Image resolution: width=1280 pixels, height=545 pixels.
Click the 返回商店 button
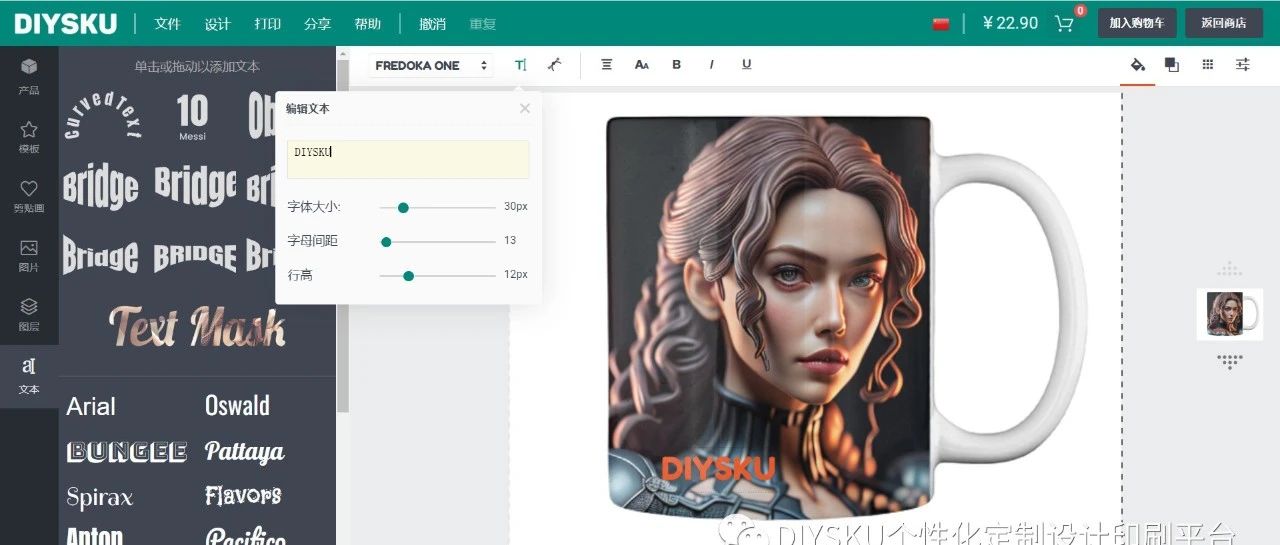coord(1224,23)
